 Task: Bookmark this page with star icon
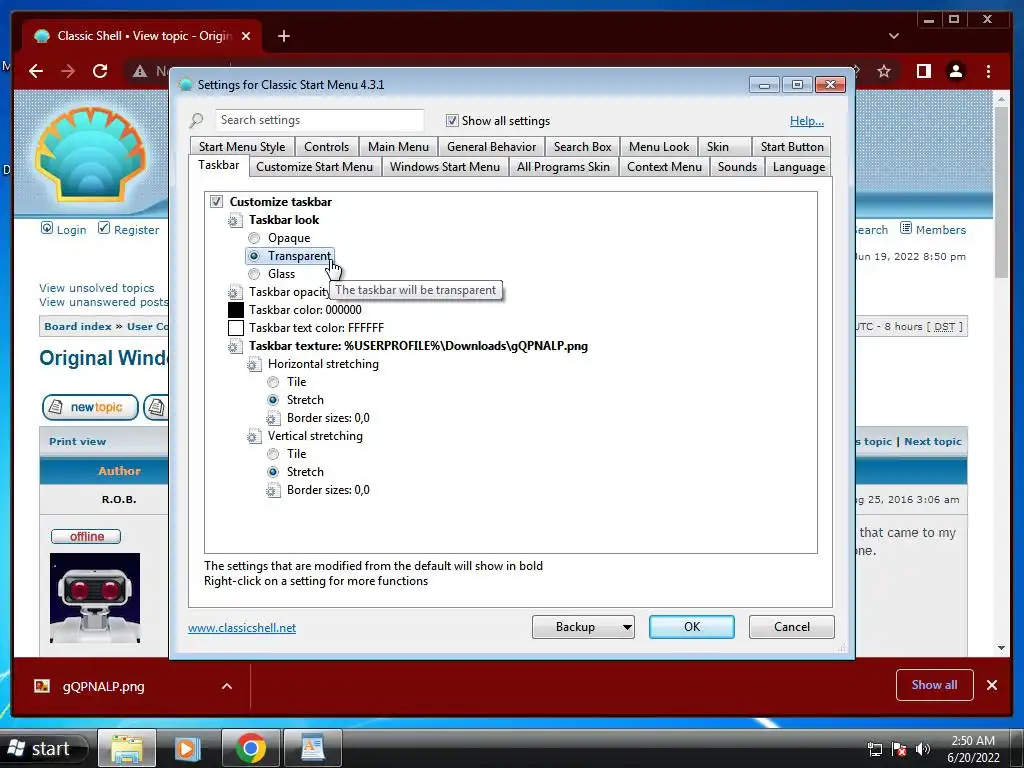(x=884, y=71)
